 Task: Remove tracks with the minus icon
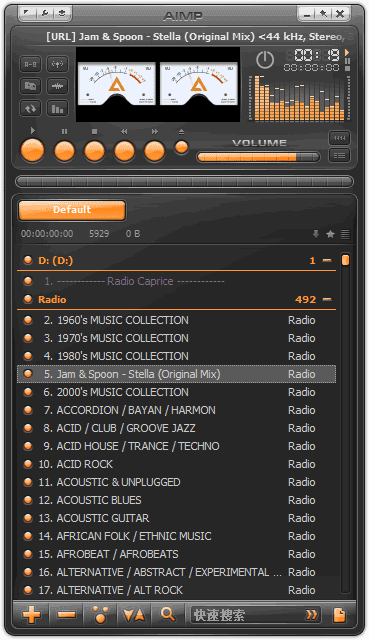[x=66, y=615]
